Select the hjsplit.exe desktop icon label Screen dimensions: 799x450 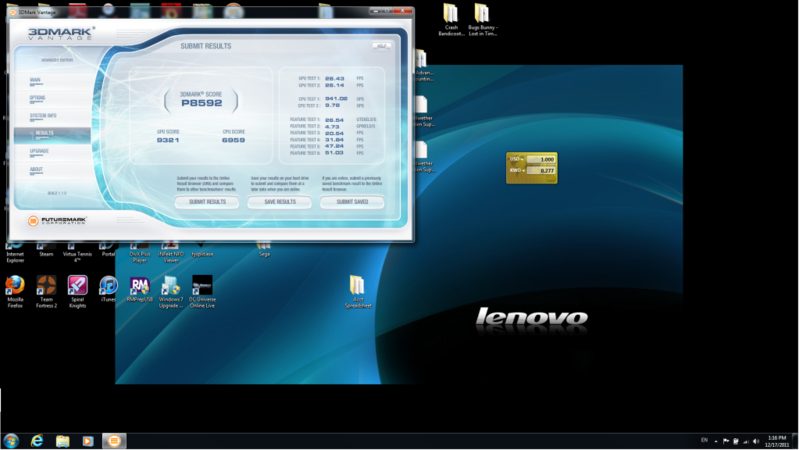202,254
